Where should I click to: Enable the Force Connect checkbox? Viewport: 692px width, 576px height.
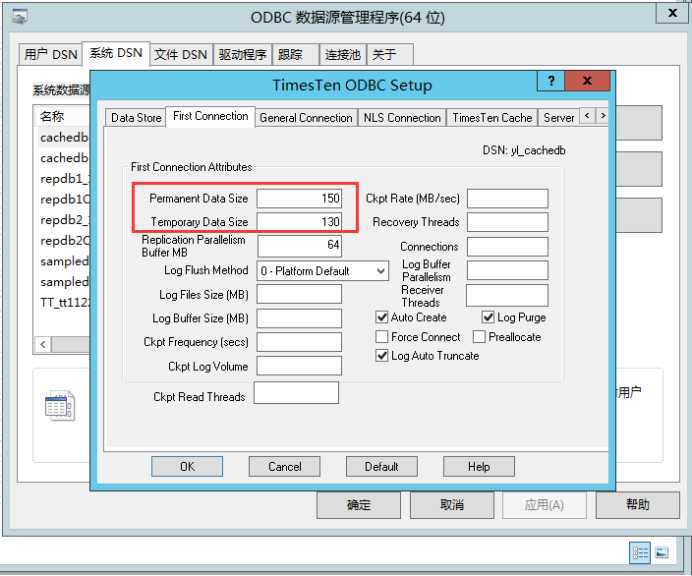(x=381, y=337)
